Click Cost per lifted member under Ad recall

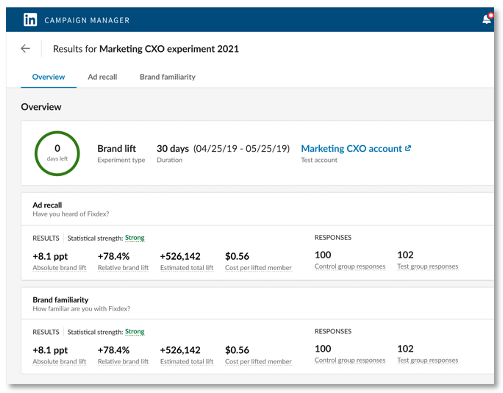coord(258,268)
